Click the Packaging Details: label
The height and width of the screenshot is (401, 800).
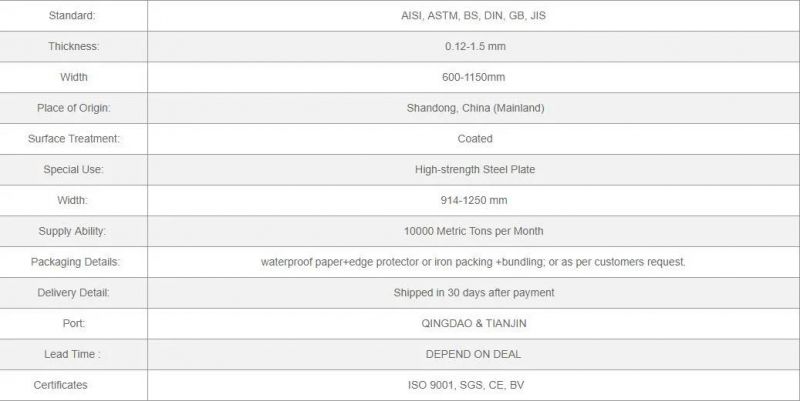pos(75,262)
